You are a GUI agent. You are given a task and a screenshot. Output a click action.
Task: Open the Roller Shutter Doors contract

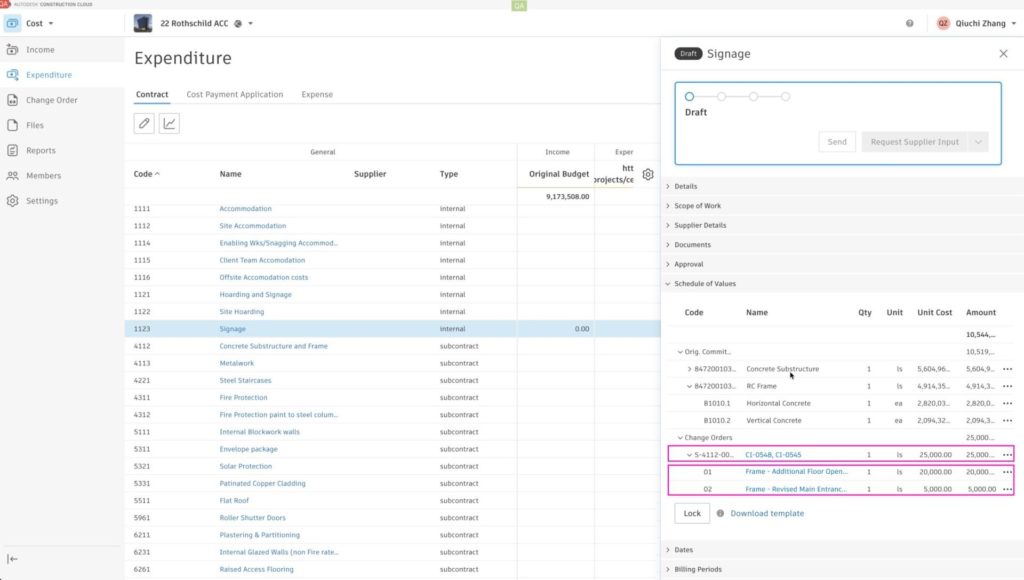click(252, 518)
